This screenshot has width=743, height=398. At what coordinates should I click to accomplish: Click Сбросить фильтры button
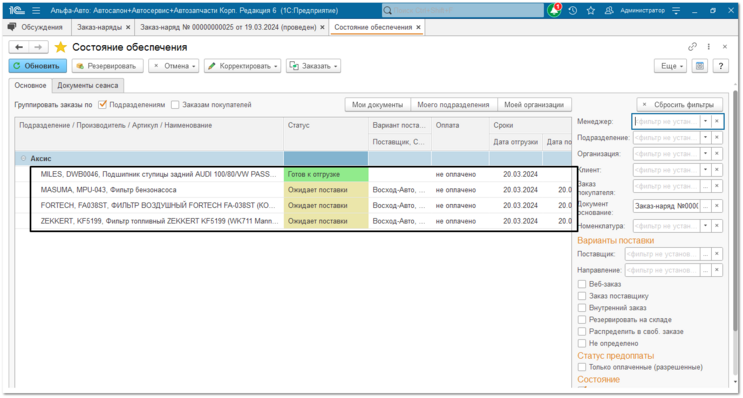pyautogui.click(x=680, y=105)
